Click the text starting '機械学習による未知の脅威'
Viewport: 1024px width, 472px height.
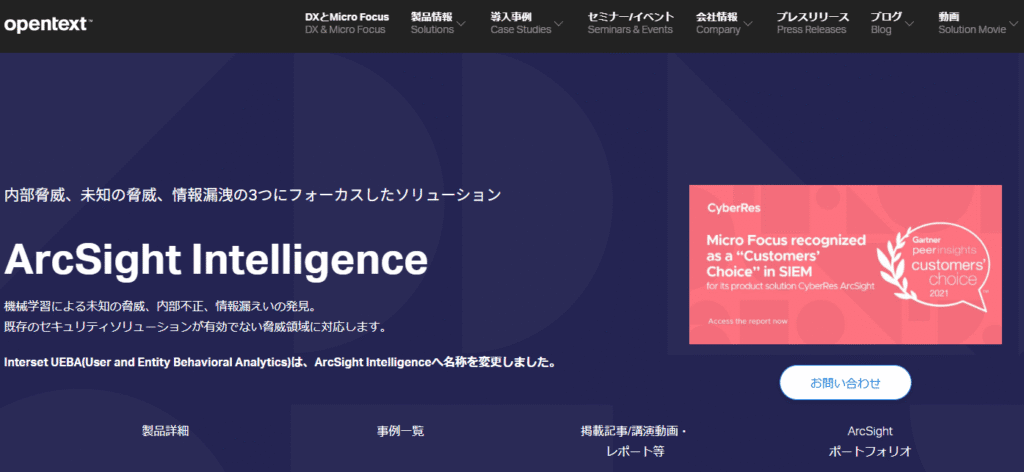160,306
